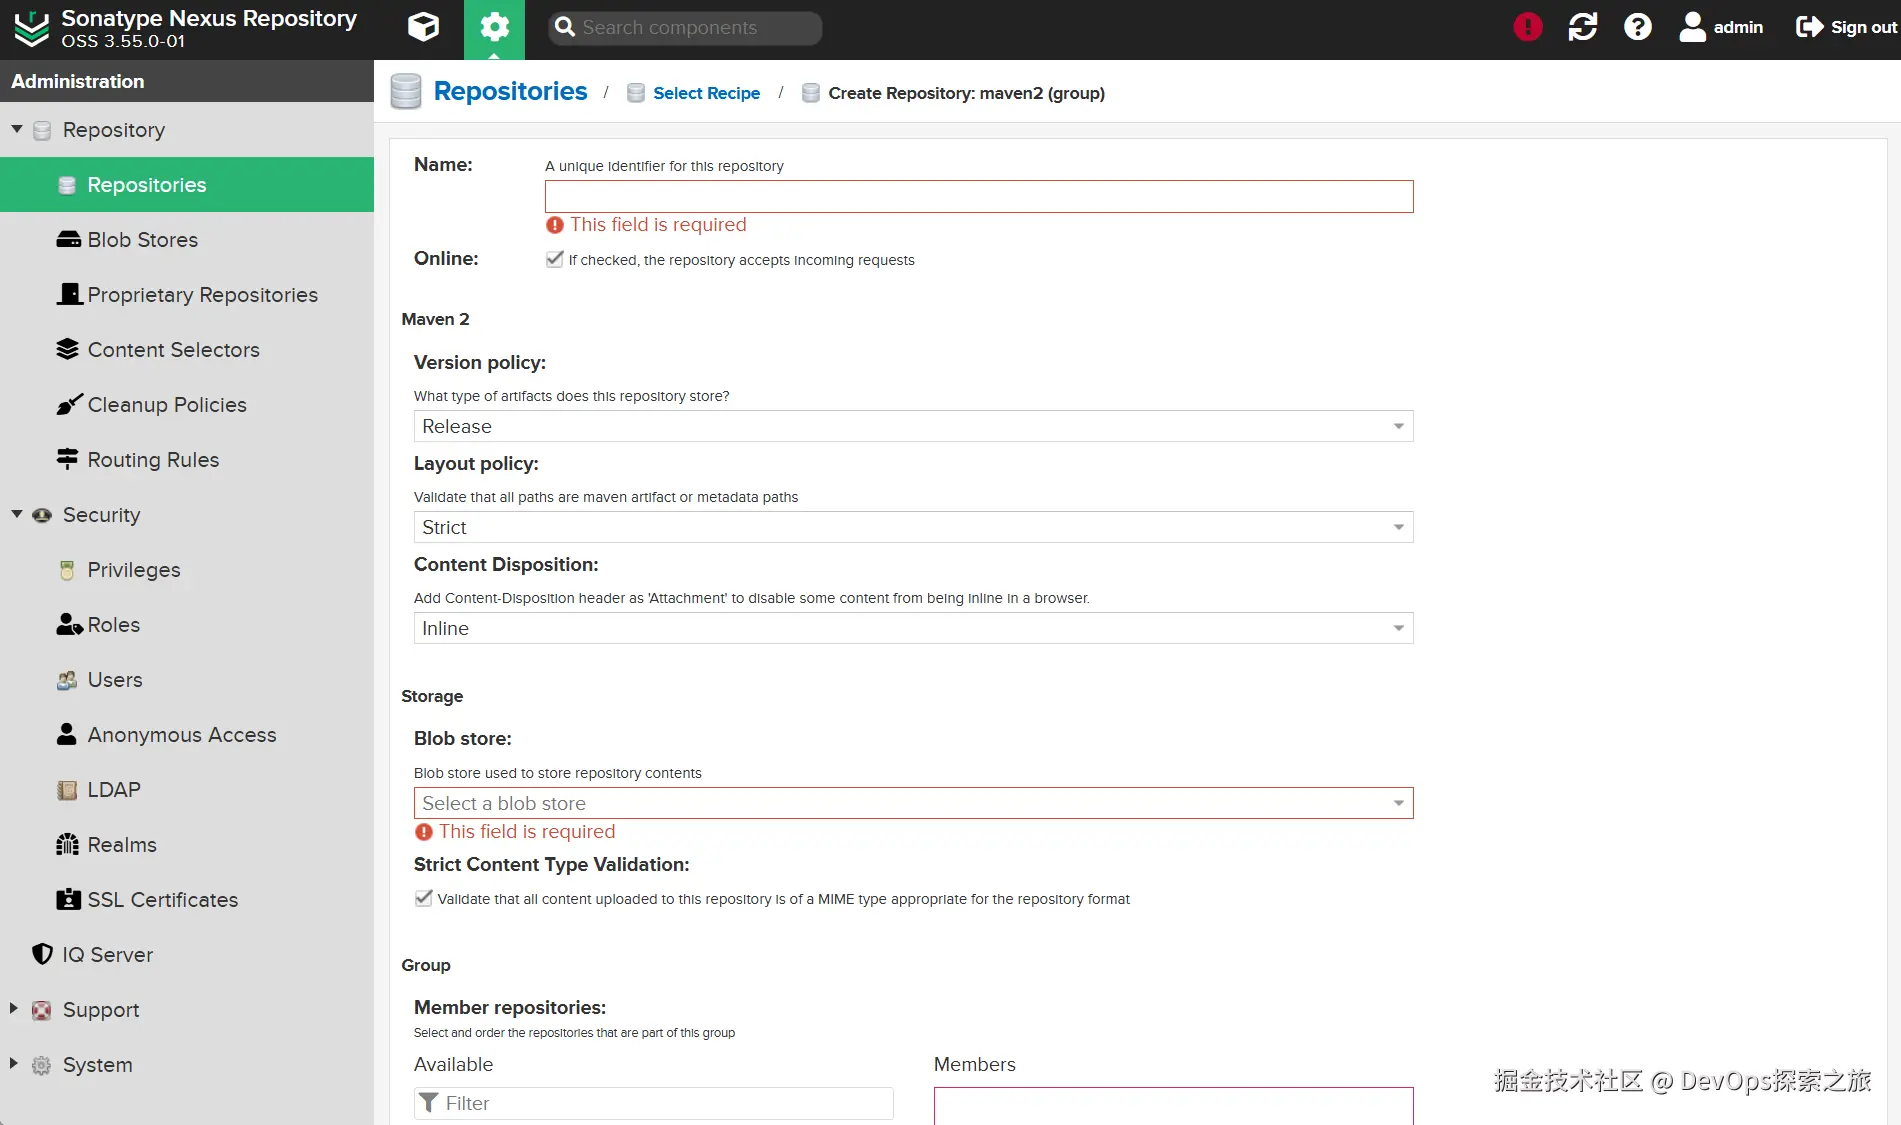This screenshot has height=1125, width=1901.
Task: Click the Realms icon in sidebar
Action: (67, 844)
